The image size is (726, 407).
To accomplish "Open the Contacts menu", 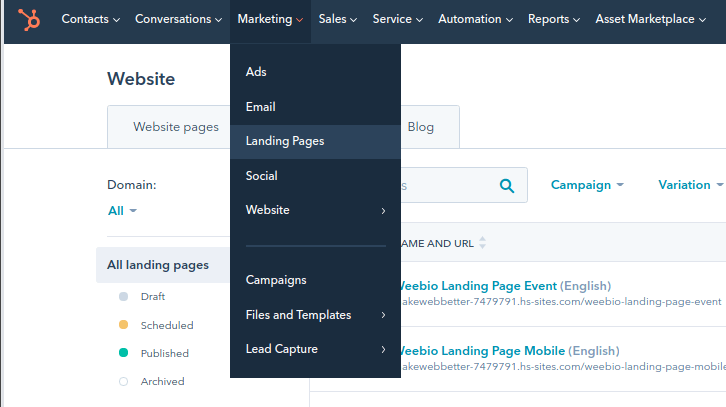I will tap(90, 19).
